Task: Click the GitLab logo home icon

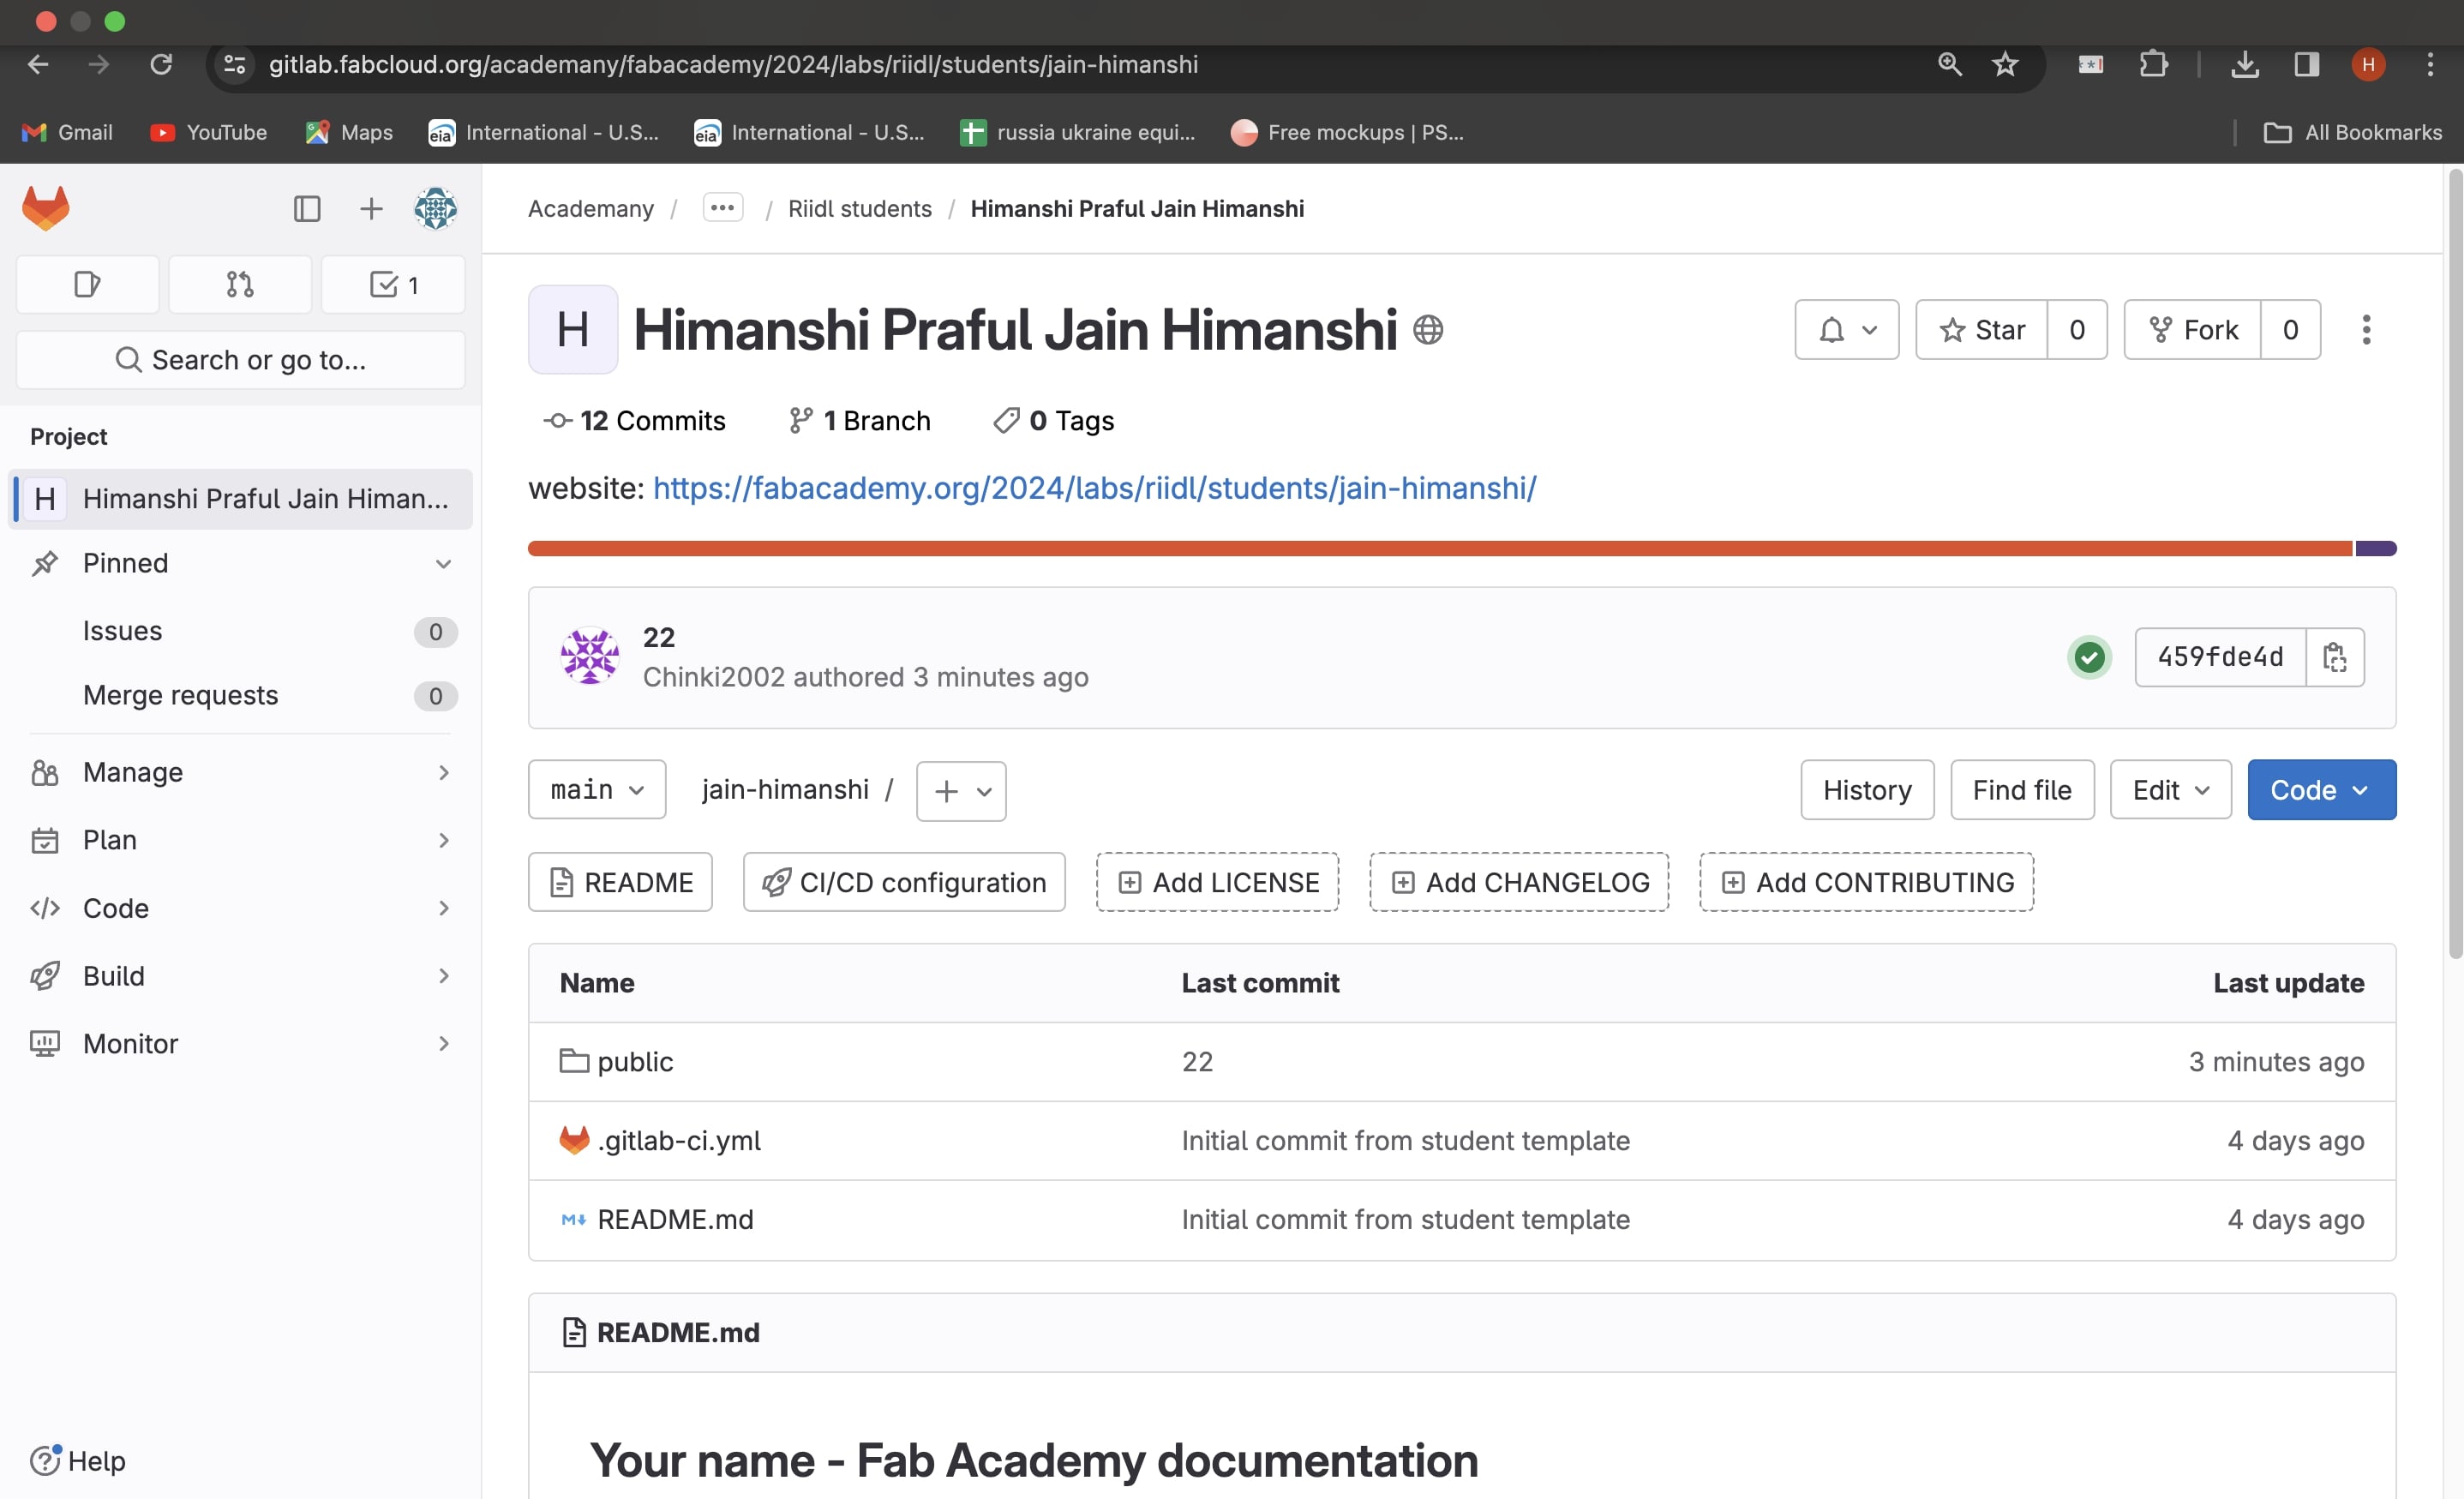Action: coord(46,208)
